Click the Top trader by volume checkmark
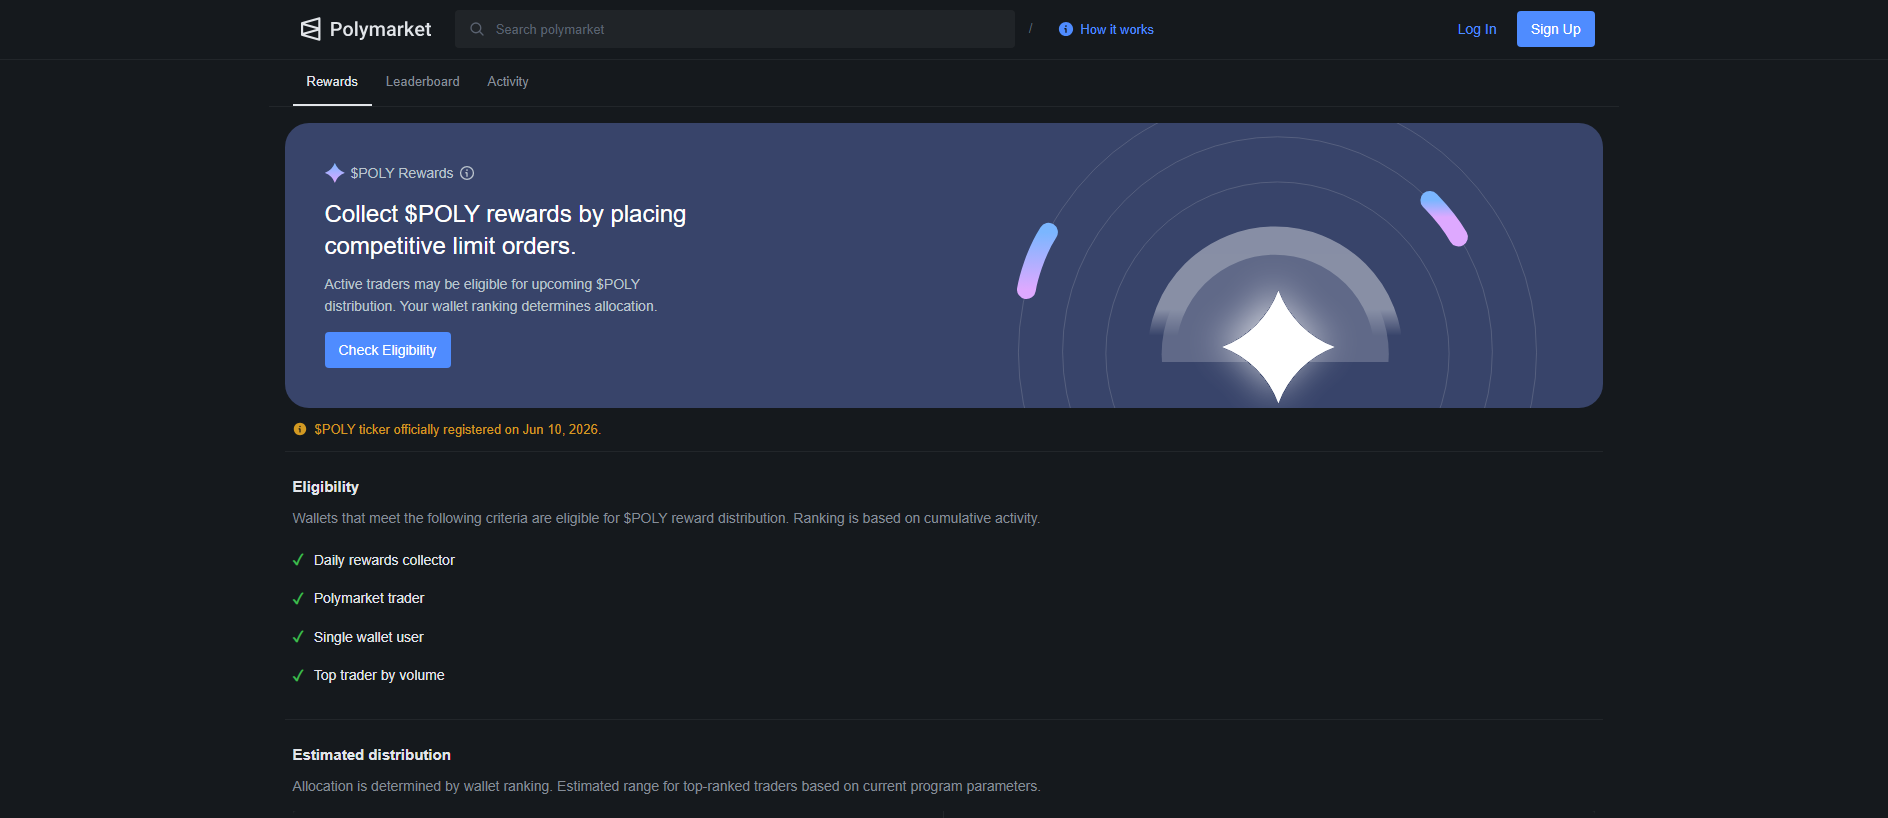This screenshot has width=1888, height=818. click(298, 675)
